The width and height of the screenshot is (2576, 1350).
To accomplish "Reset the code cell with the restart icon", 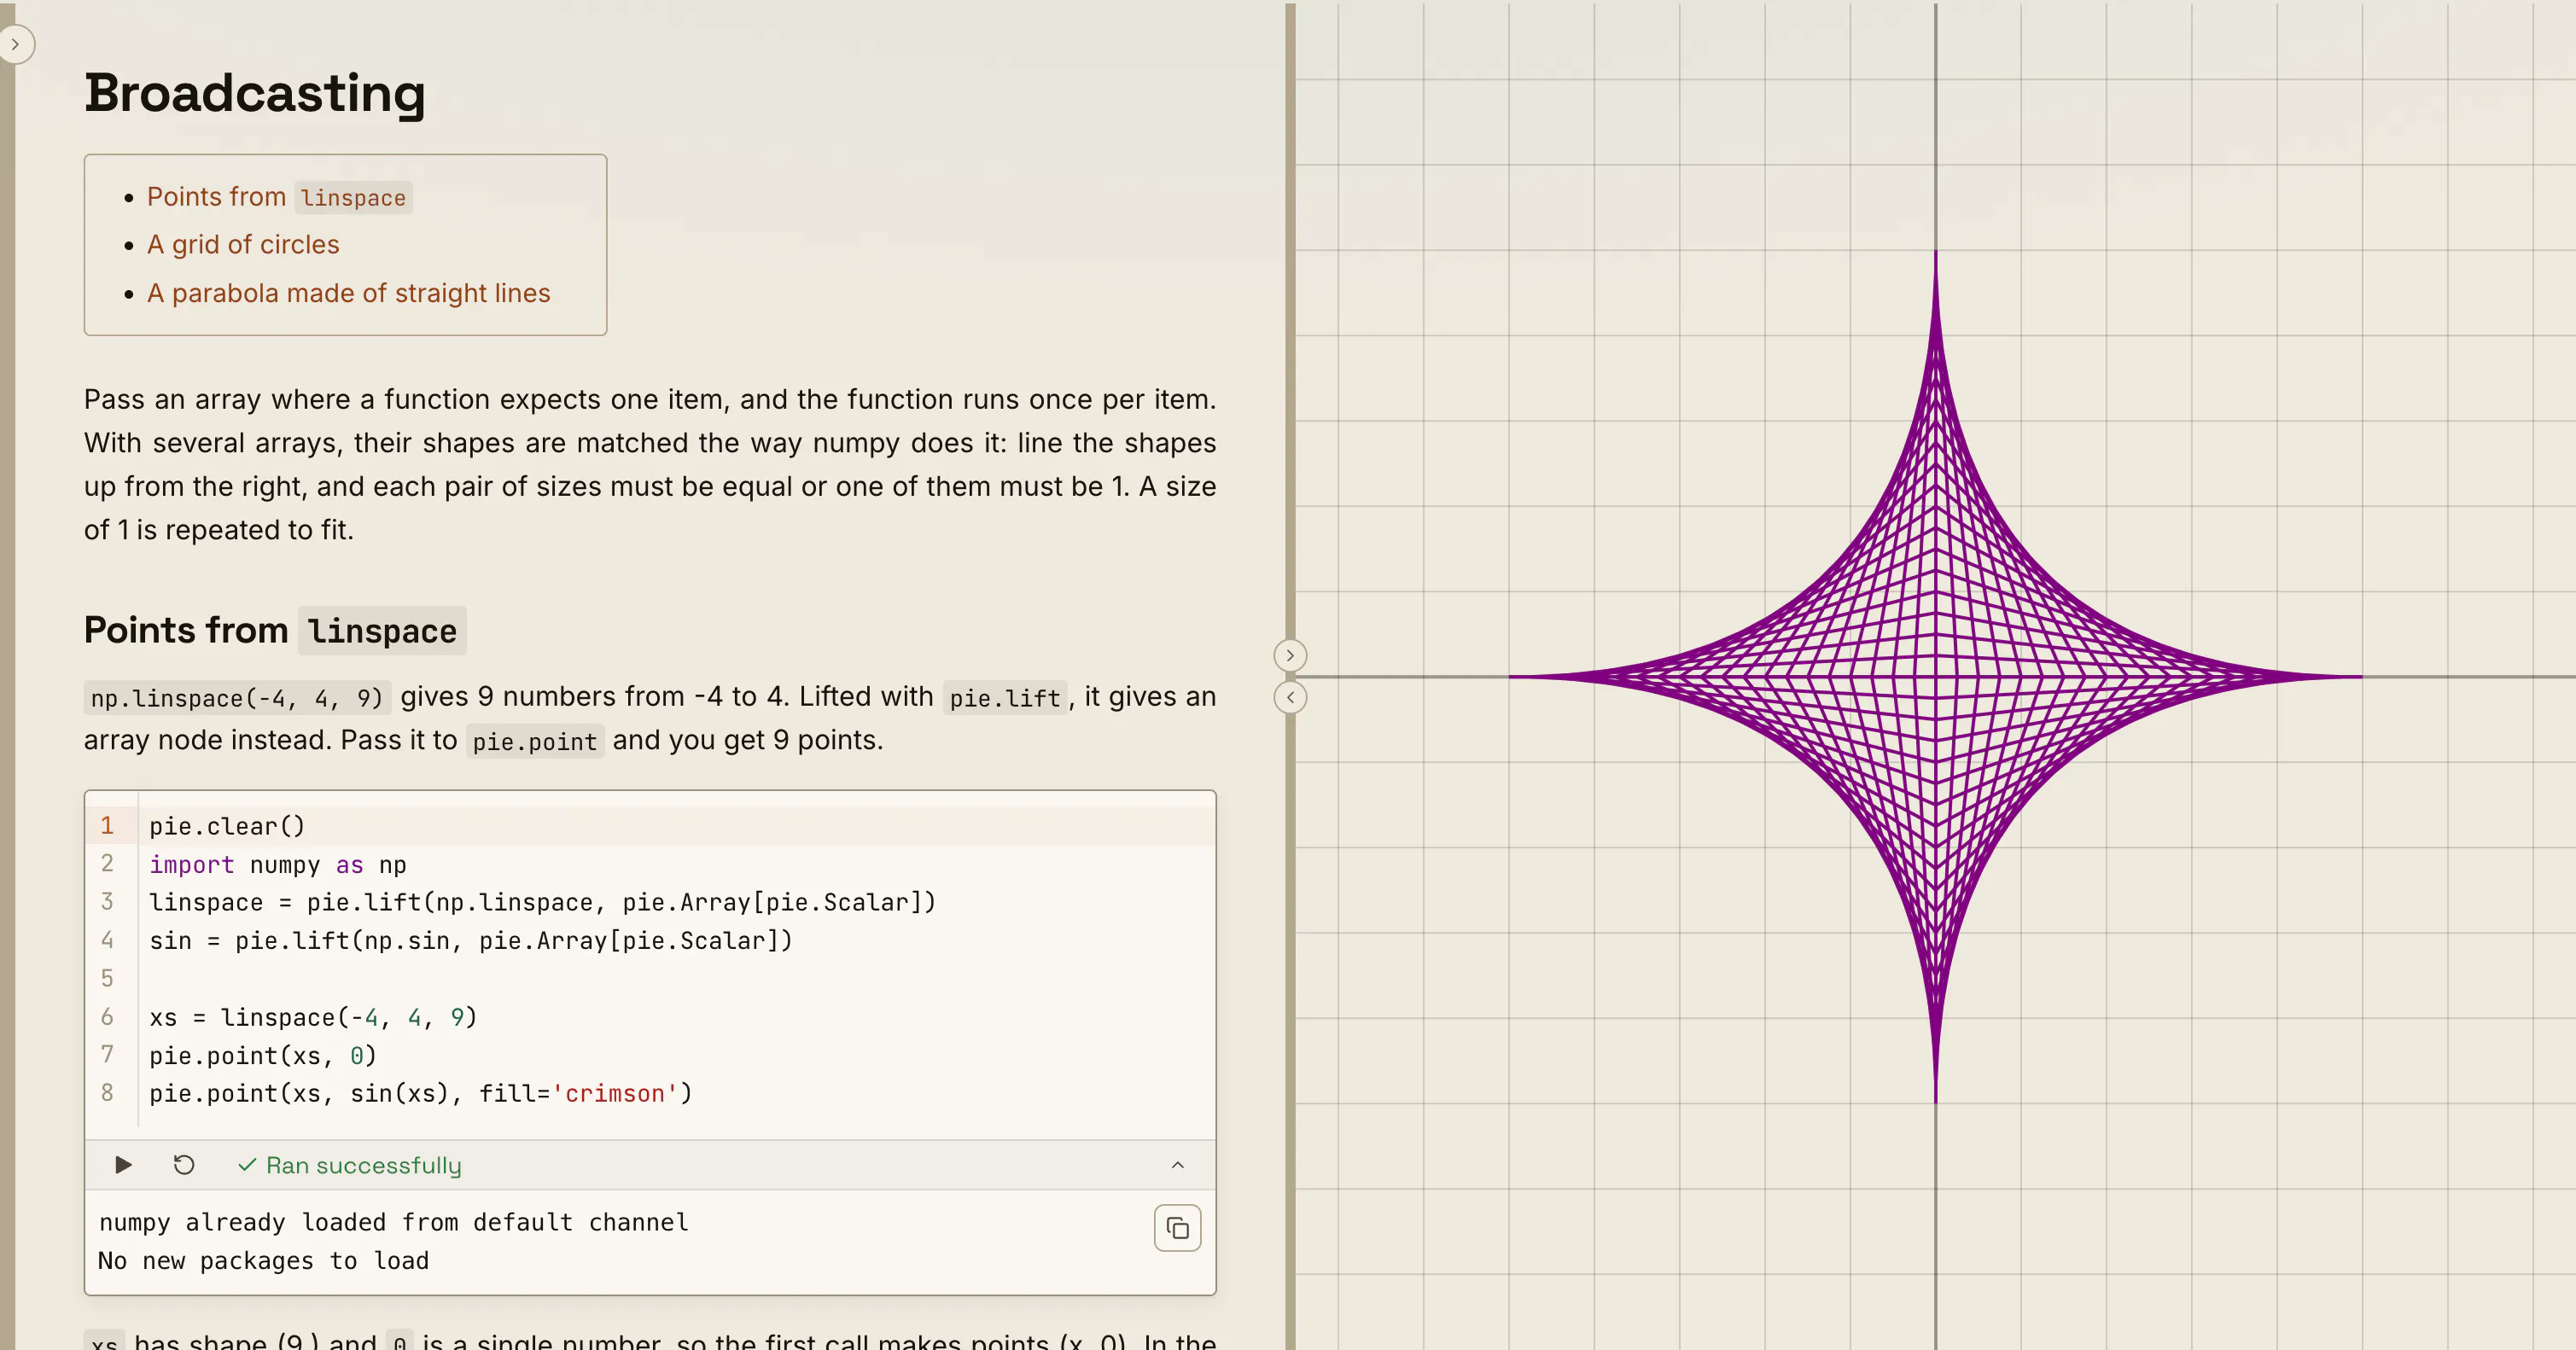I will point(184,1165).
